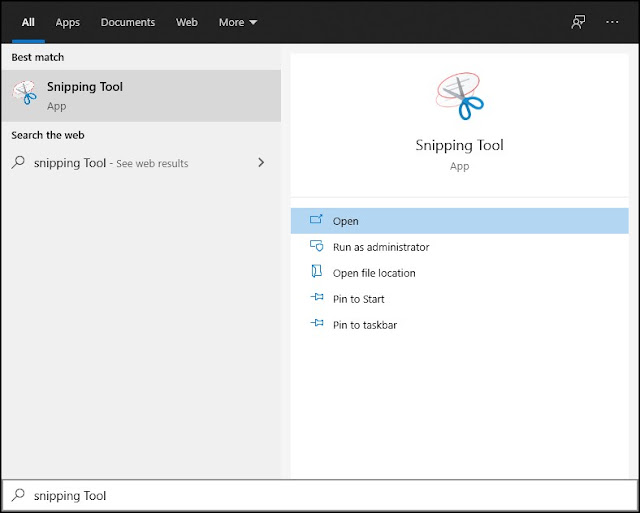640x513 pixels.
Task: Select Snipping Tool best match result
Action: 141,96
